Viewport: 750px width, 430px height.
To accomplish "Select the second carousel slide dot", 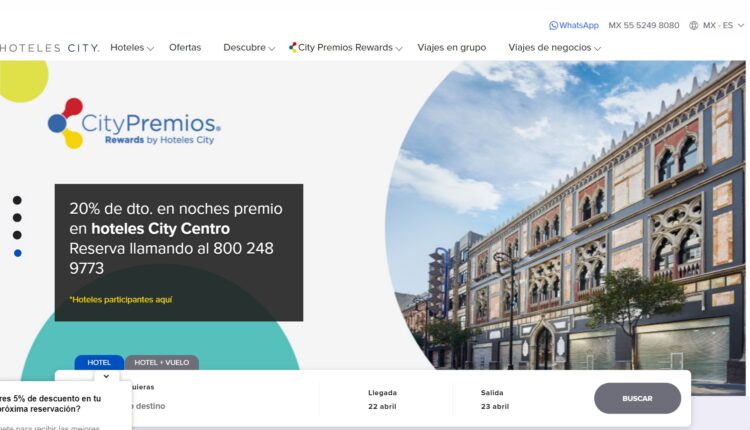I will pyautogui.click(x=17, y=217).
